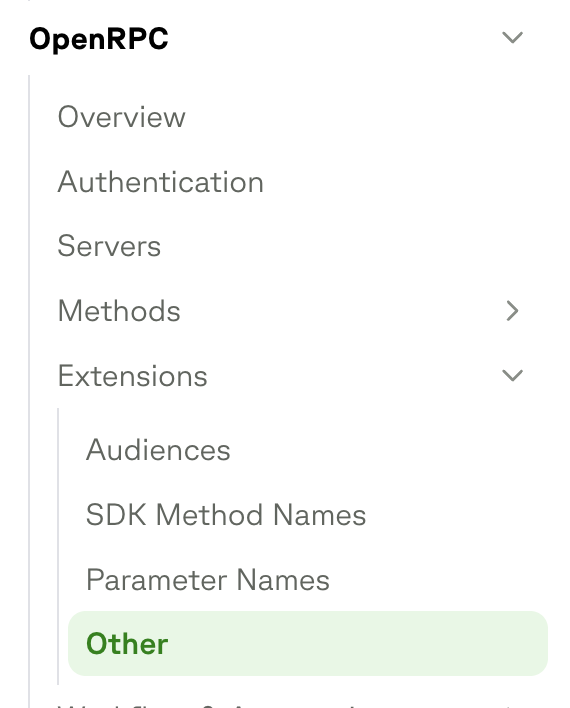Click the word Names in SDK Method Names
The height and width of the screenshot is (708, 570).
(x=319, y=515)
